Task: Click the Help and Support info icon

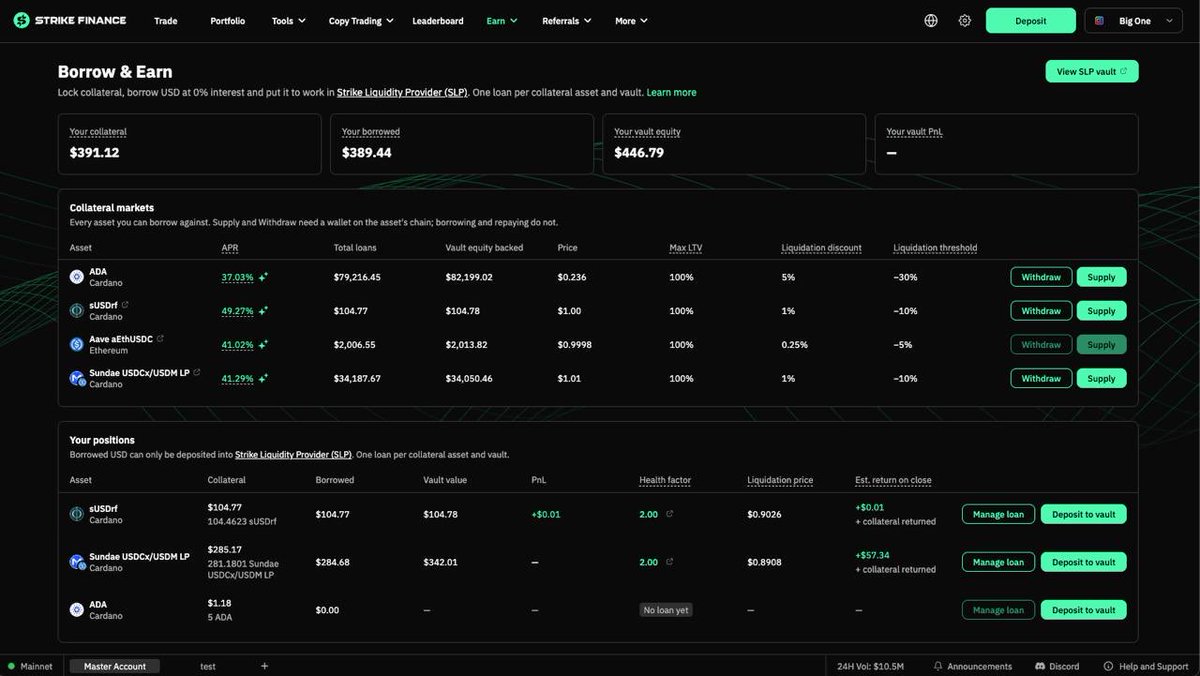Action: (x=1108, y=666)
